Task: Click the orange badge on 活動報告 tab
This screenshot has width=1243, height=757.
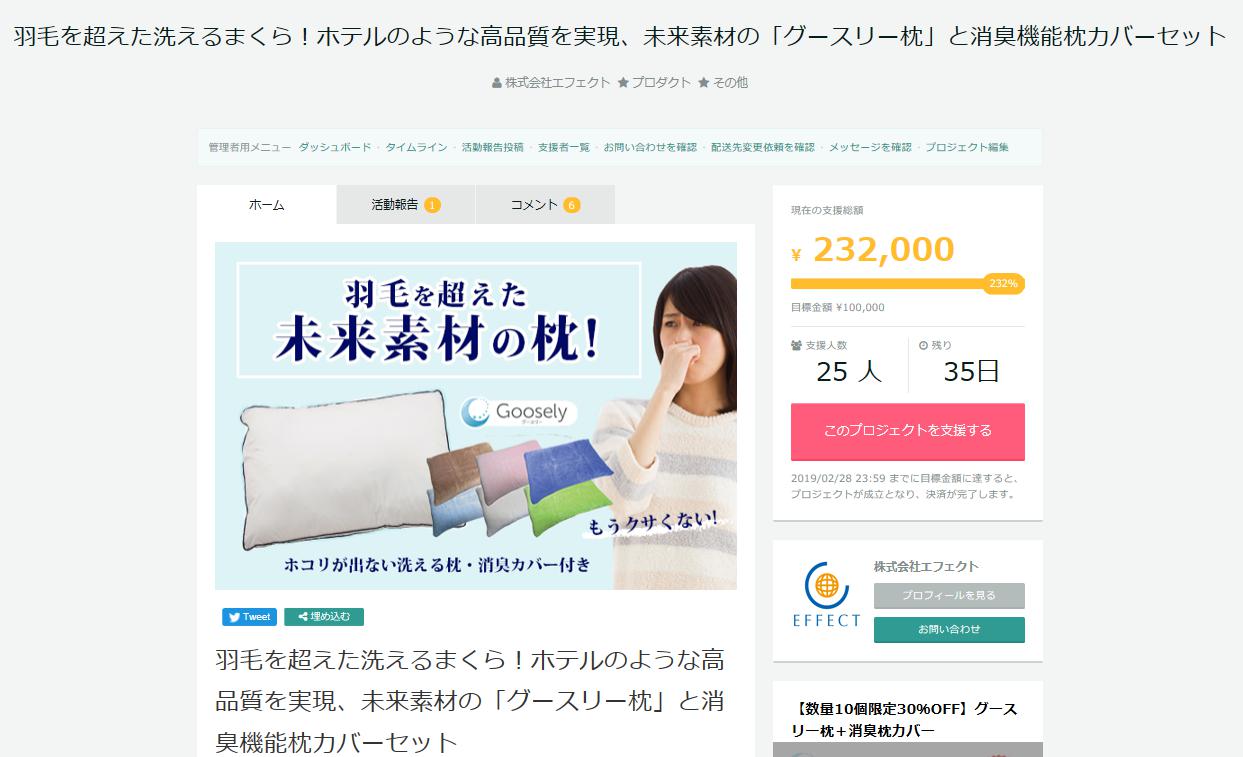Action: 432,205
